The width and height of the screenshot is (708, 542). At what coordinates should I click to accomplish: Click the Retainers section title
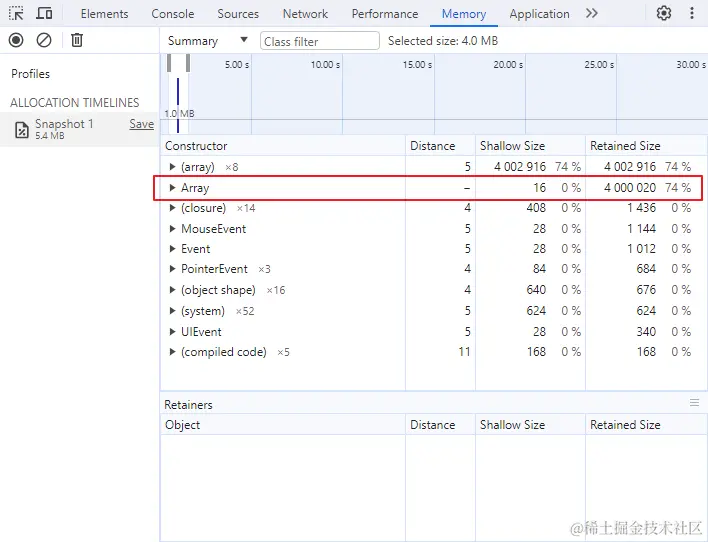click(188, 404)
